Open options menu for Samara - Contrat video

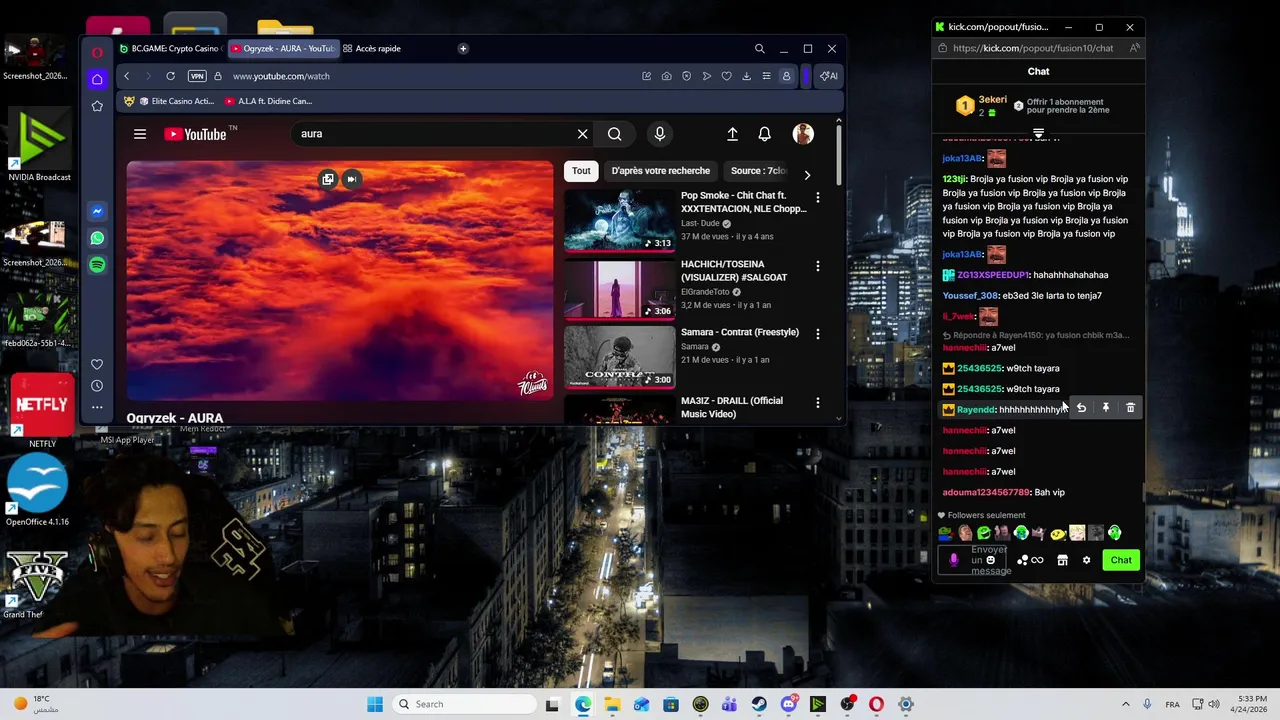pos(817,334)
